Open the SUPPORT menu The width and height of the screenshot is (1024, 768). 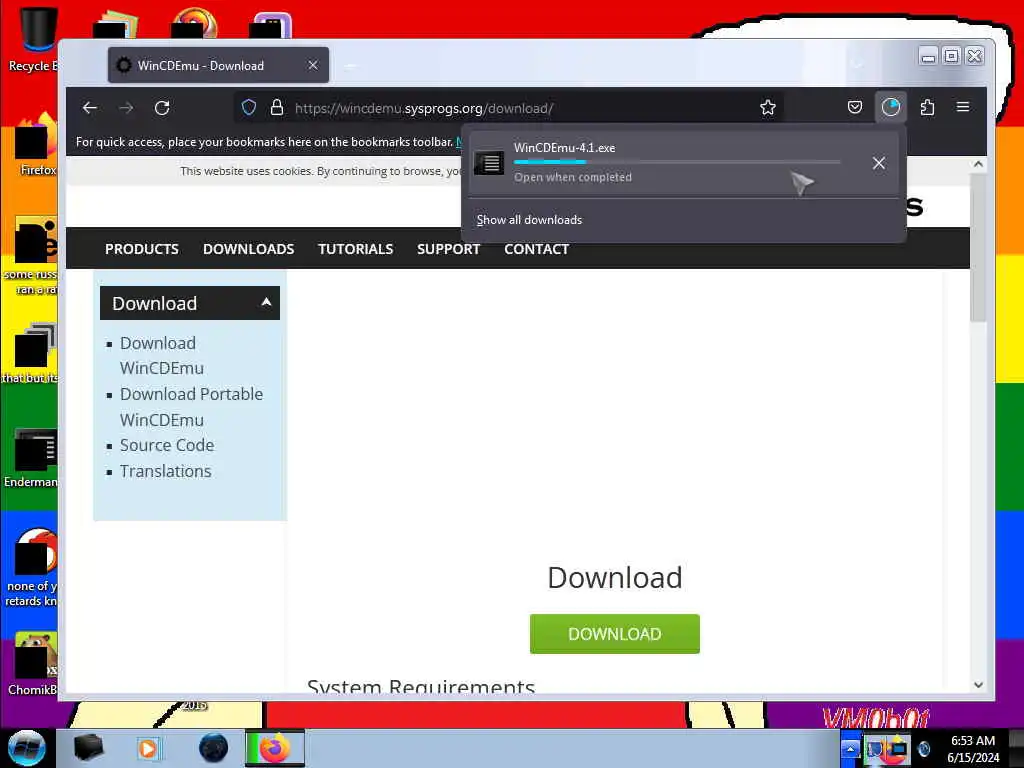449,249
